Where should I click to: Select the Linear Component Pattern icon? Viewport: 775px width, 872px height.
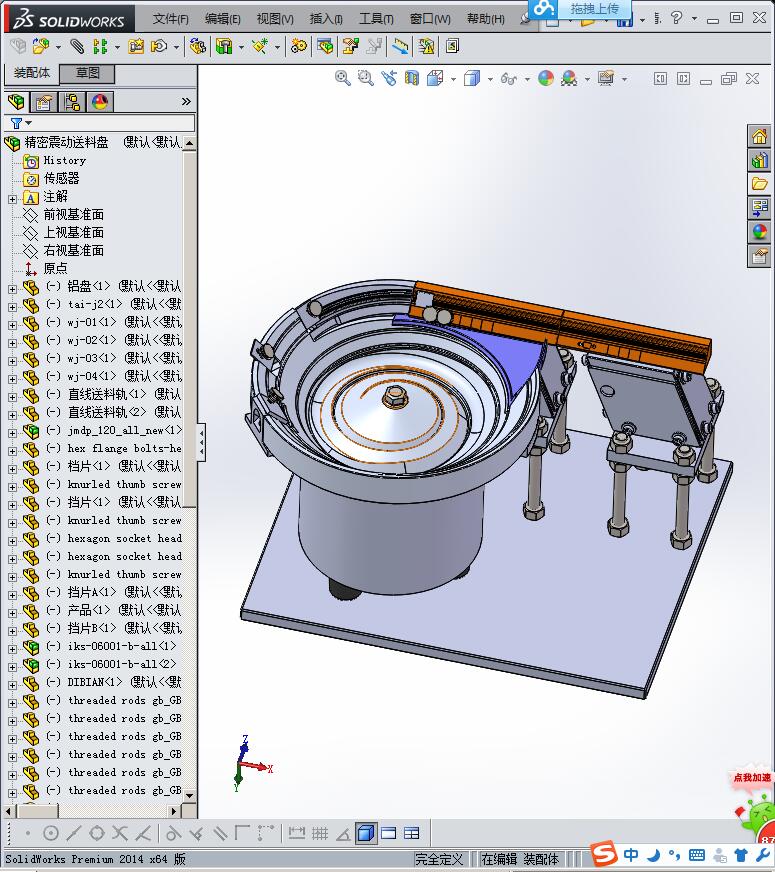(100, 46)
